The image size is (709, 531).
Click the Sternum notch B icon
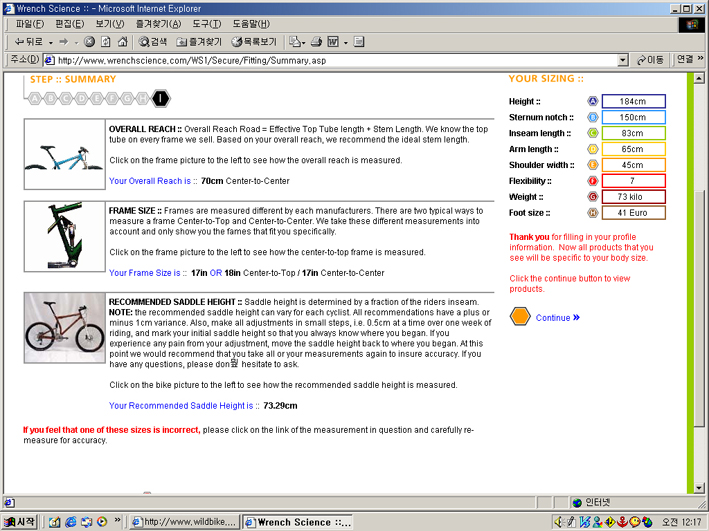pos(592,117)
